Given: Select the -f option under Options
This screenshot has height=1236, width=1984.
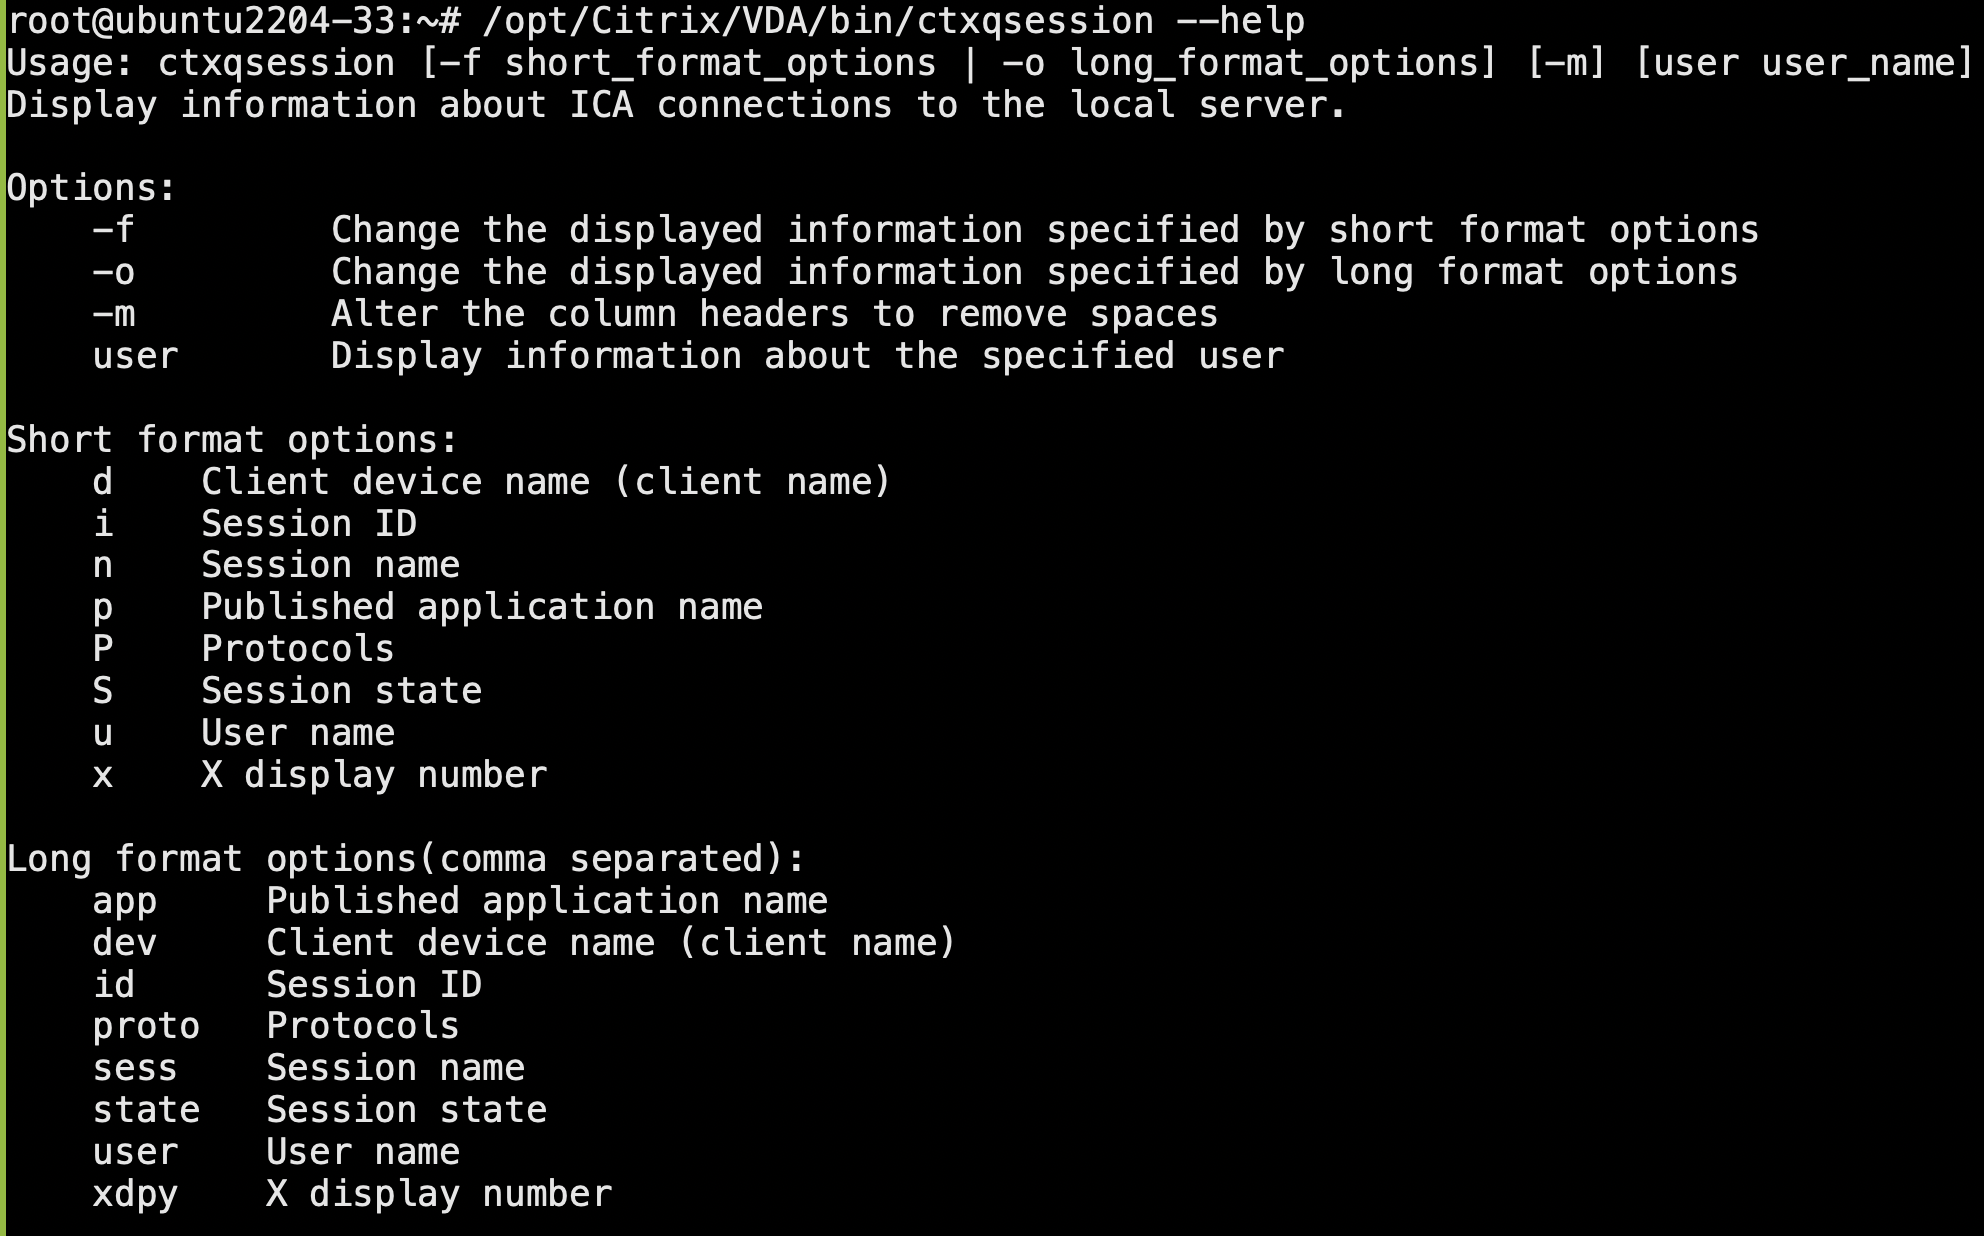Looking at the screenshot, I should pyautogui.click(x=113, y=230).
